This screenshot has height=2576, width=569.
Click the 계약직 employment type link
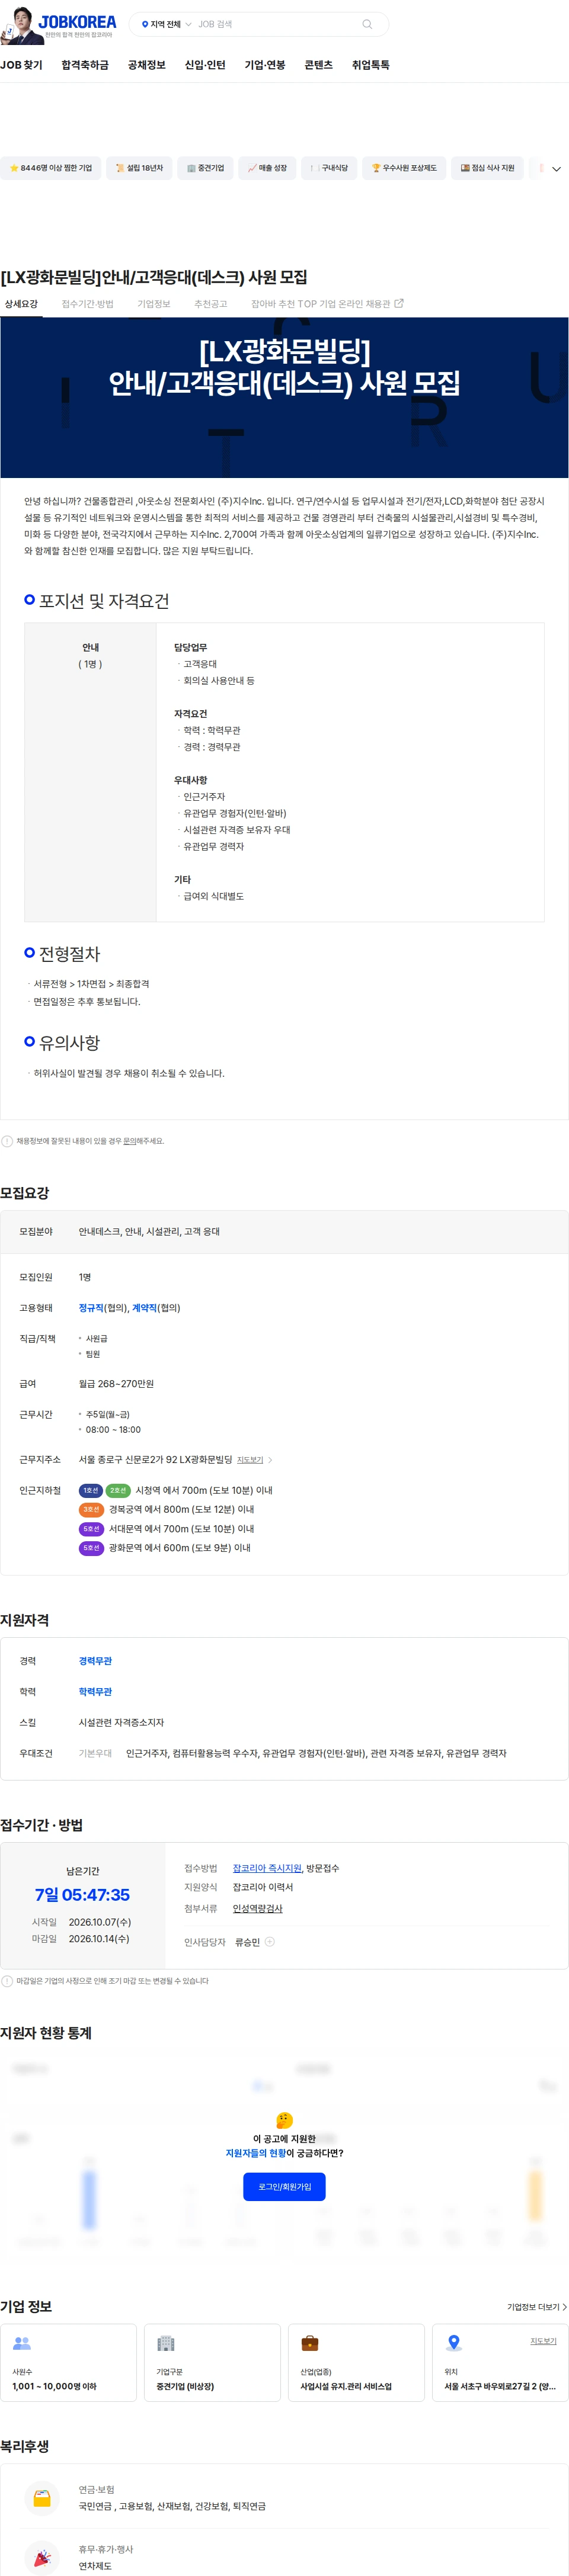(144, 1308)
